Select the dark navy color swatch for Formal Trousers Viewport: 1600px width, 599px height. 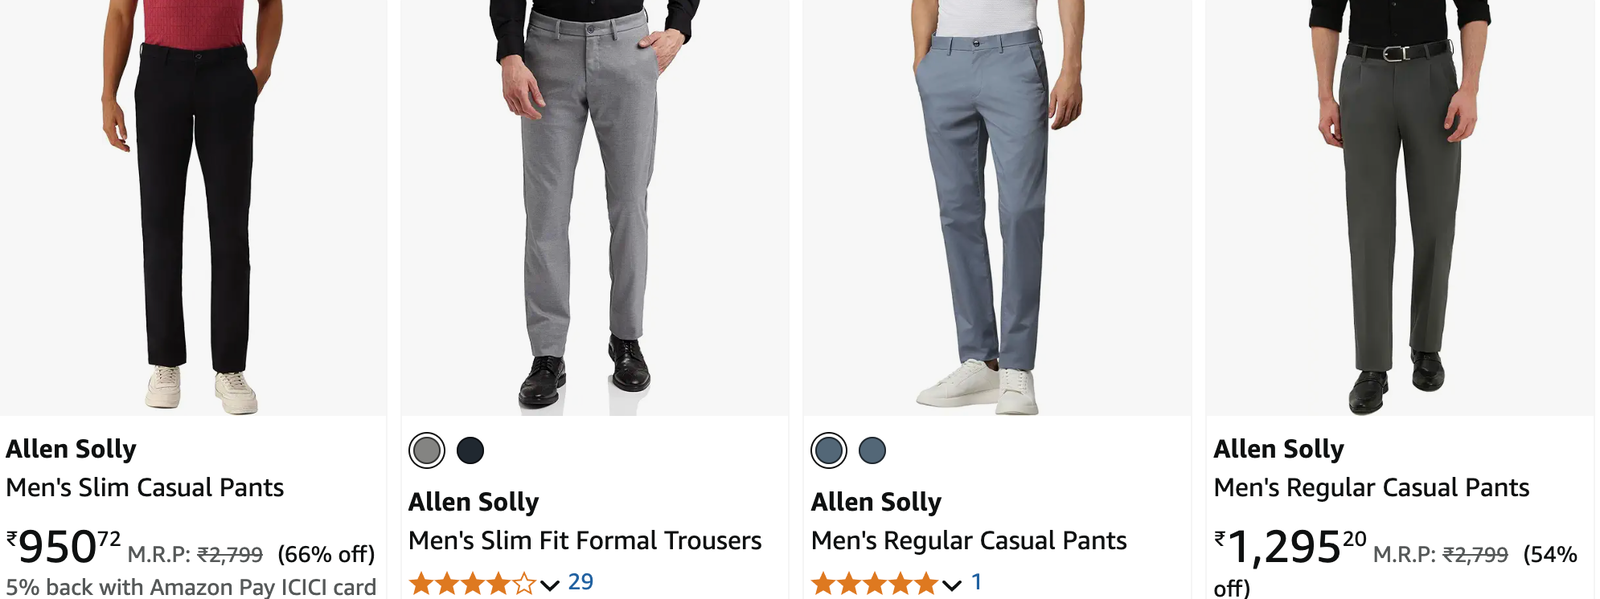[x=470, y=451]
